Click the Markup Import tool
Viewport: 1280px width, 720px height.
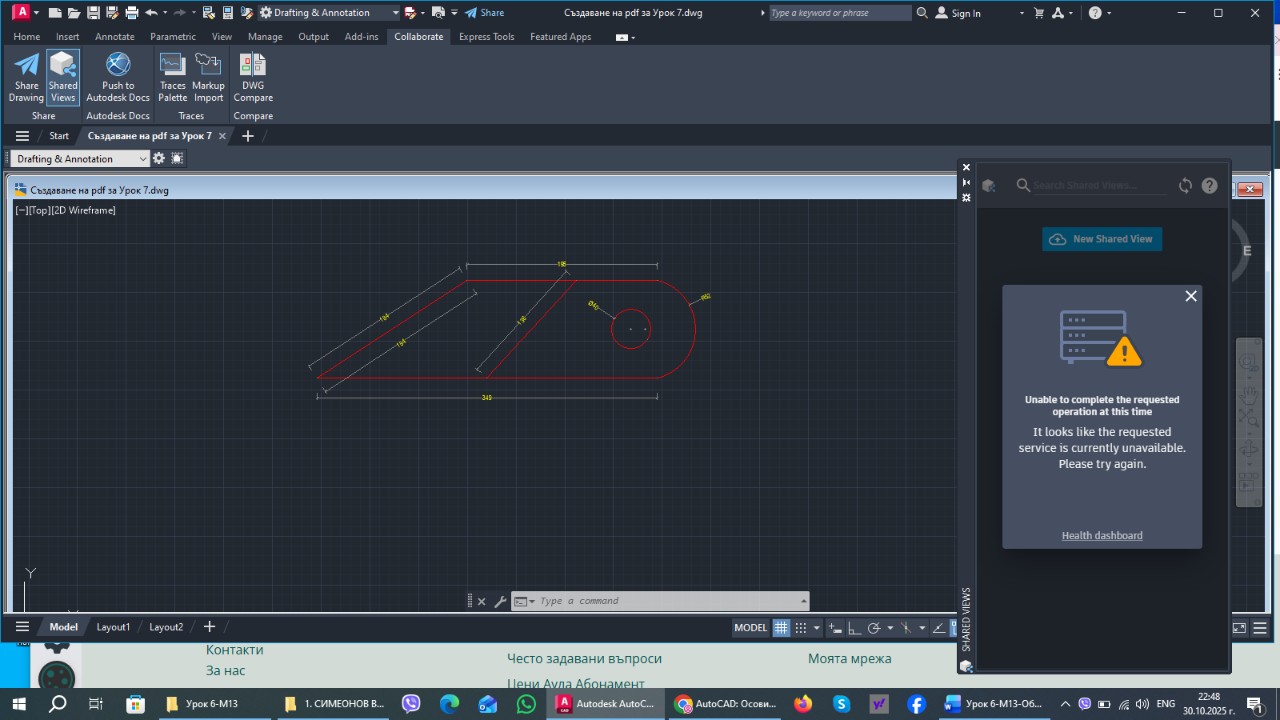[x=208, y=78]
